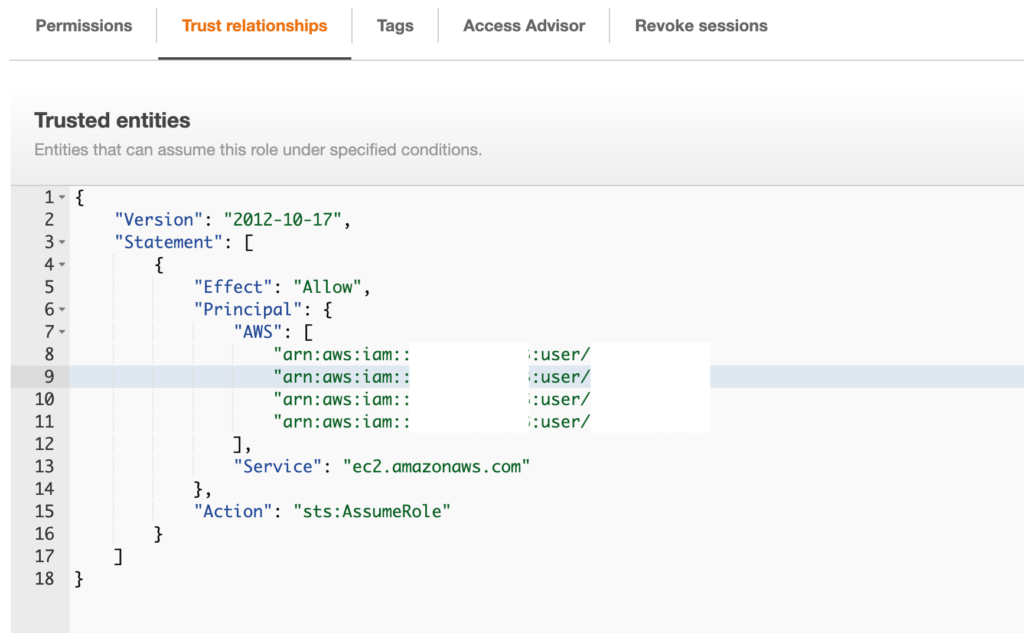Open the Tags tab
1024x633 pixels.
(x=394, y=26)
